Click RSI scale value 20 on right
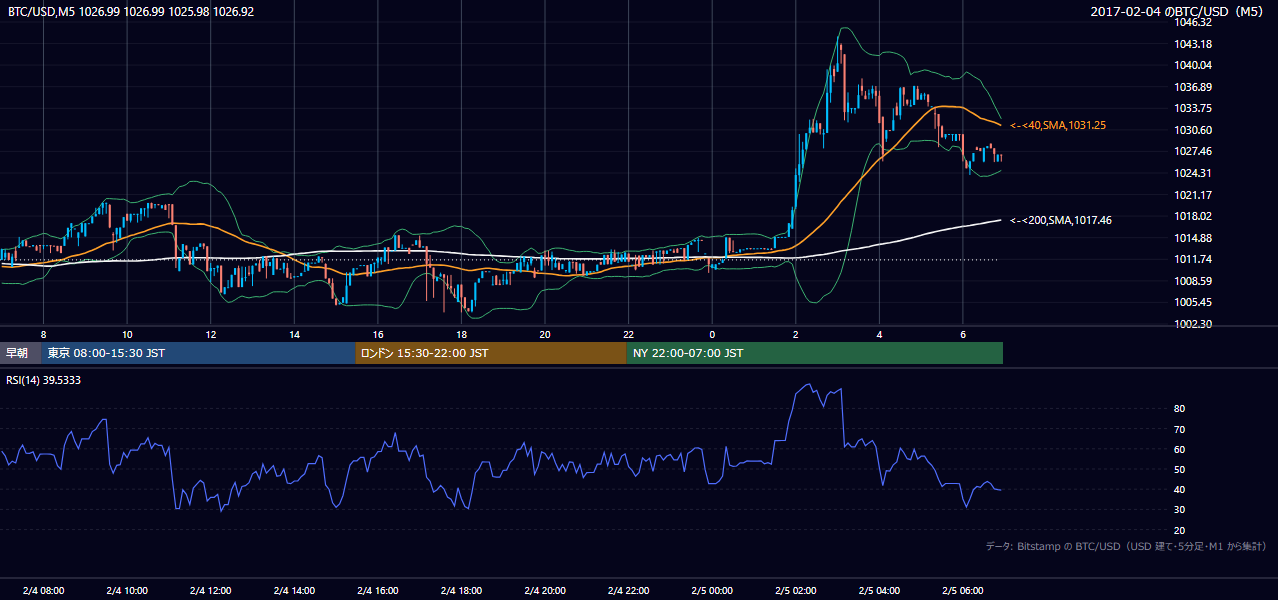Image resolution: width=1278 pixels, height=600 pixels. (1180, 530)
